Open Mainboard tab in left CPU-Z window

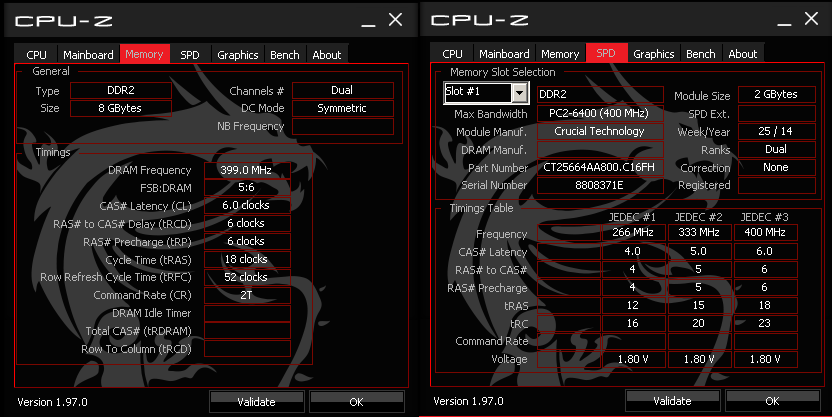coord(88,55)
